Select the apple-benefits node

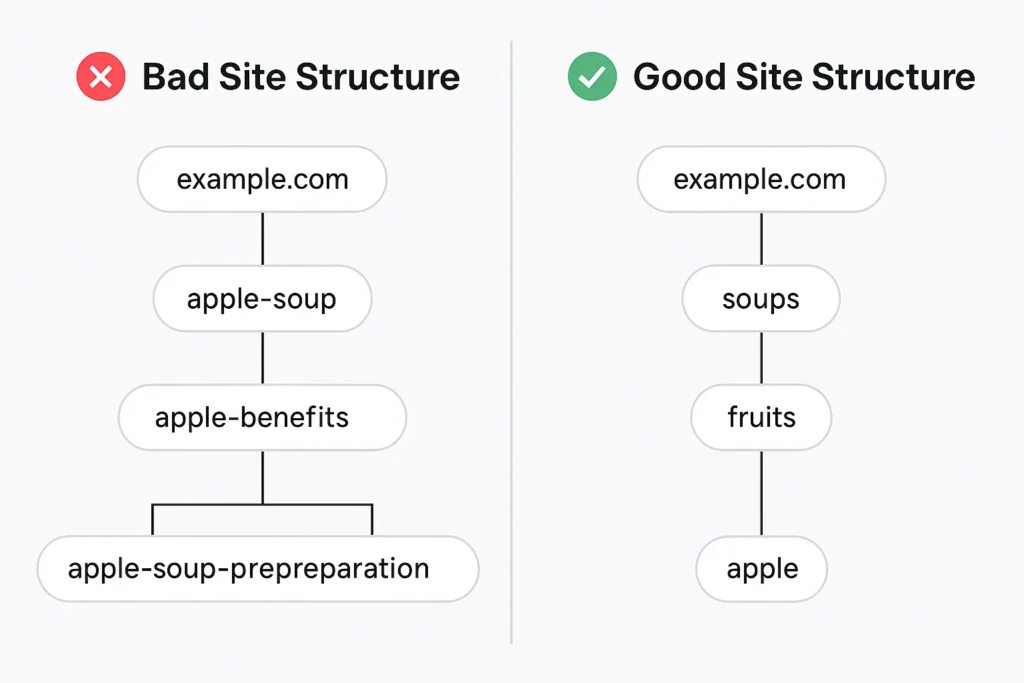coord(262,417)
